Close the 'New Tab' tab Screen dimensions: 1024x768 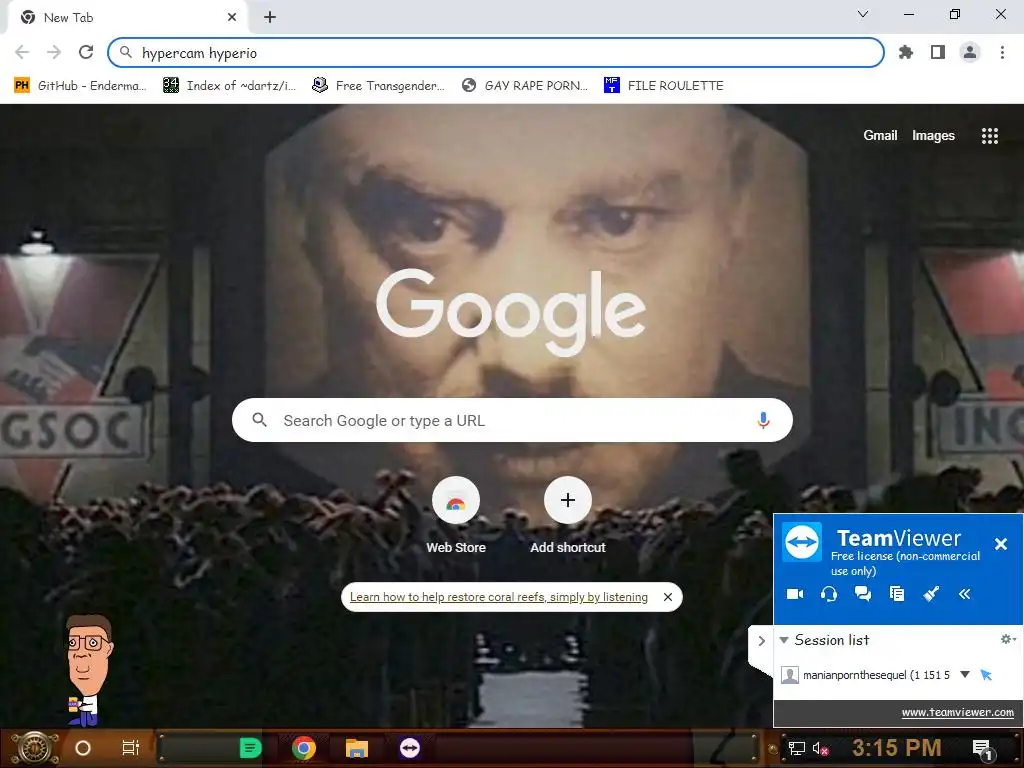pos(232,18)
